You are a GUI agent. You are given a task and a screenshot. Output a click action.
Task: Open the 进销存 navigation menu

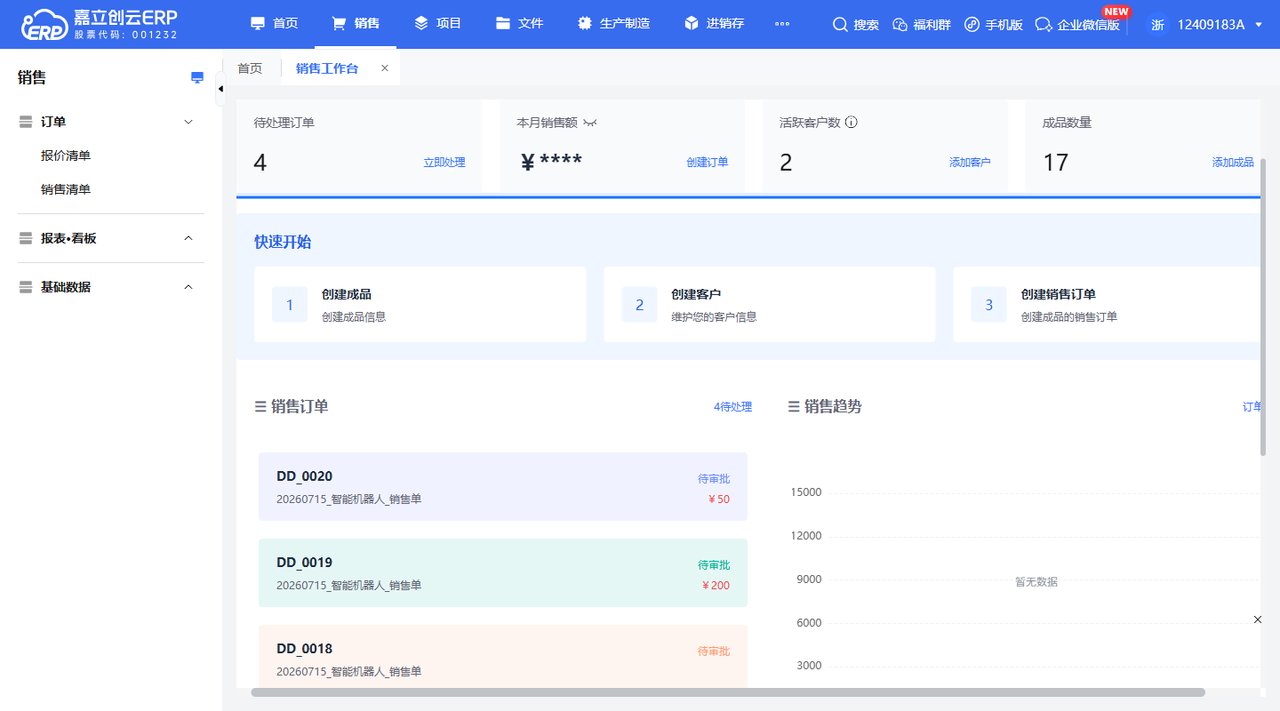tap(714, 23)
